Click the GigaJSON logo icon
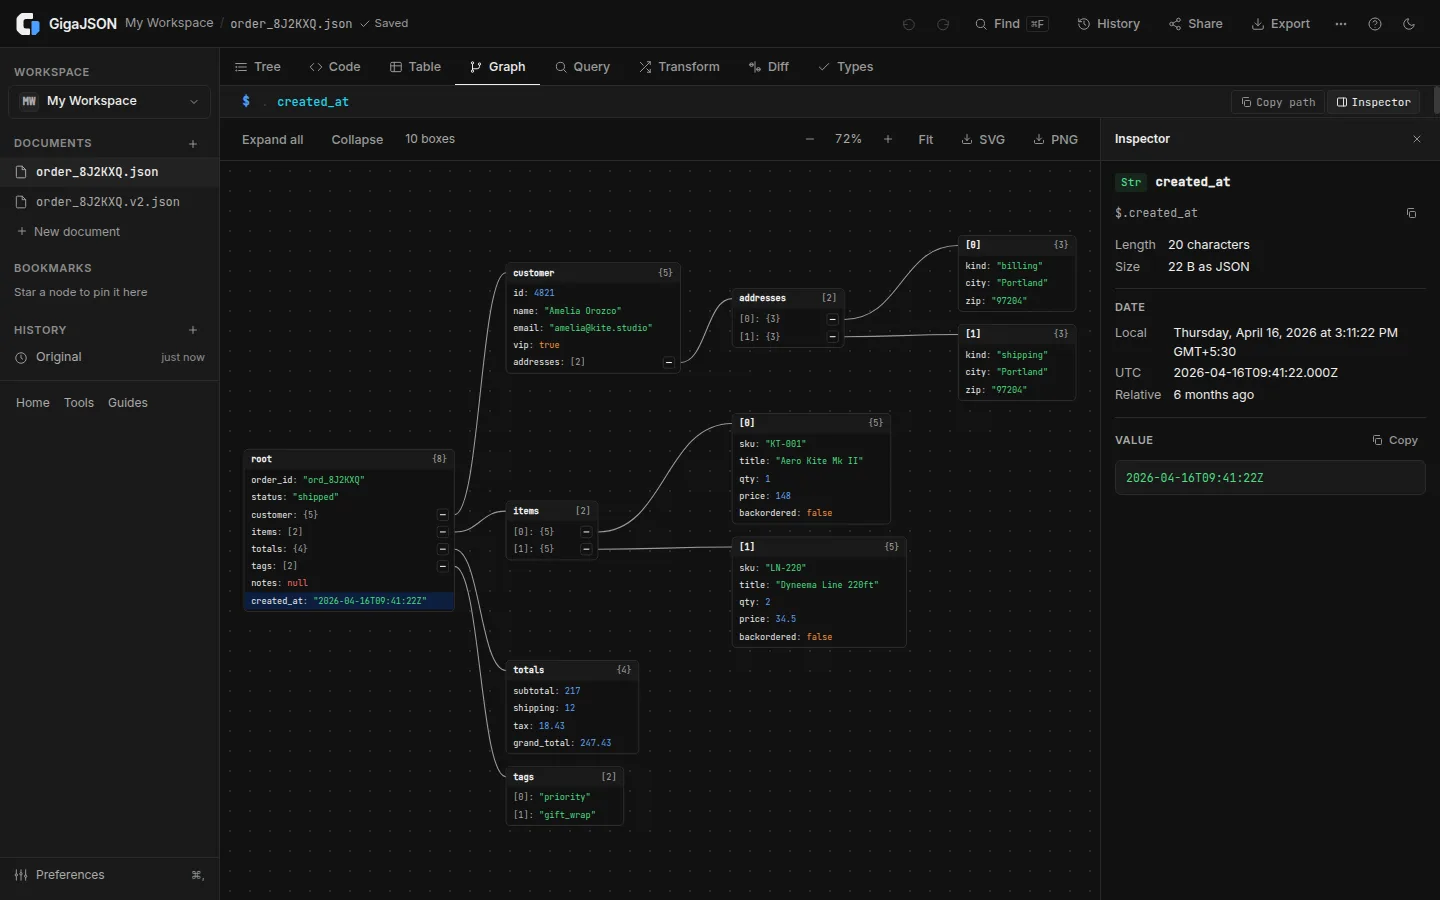 pyautogui.click(x=28, y=24)
